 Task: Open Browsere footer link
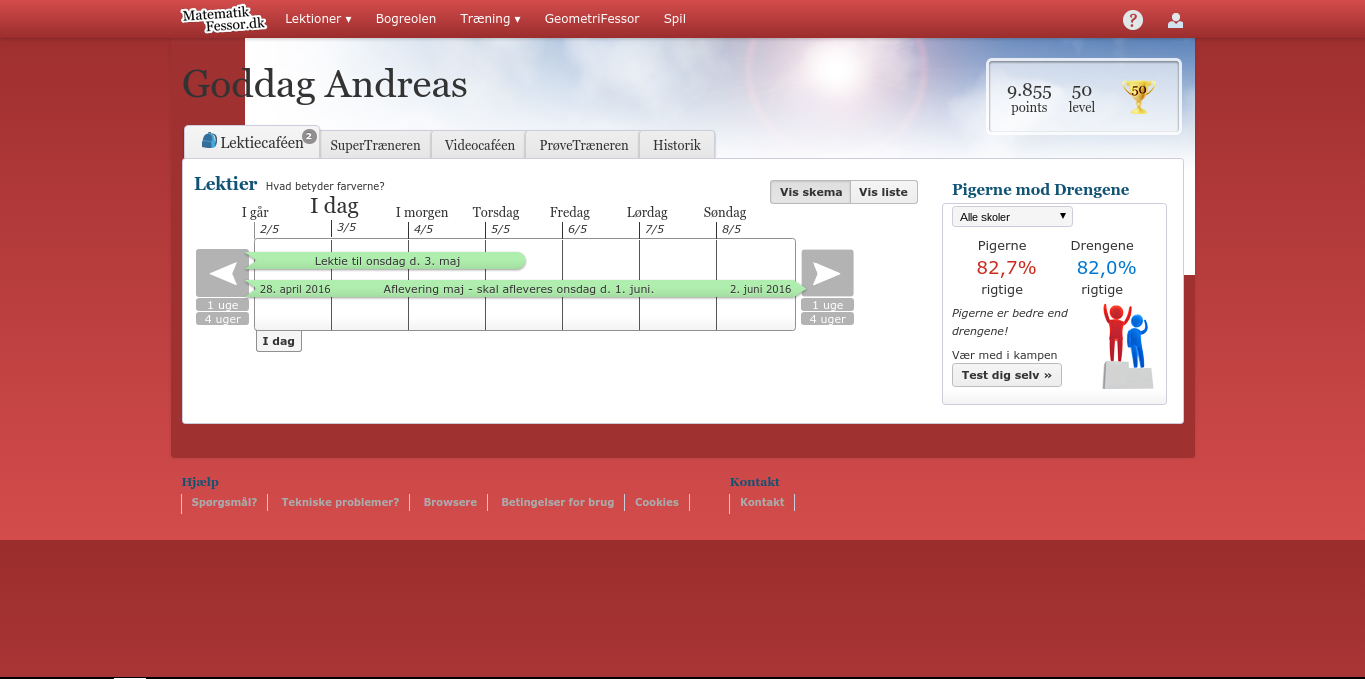pos(450,502)
